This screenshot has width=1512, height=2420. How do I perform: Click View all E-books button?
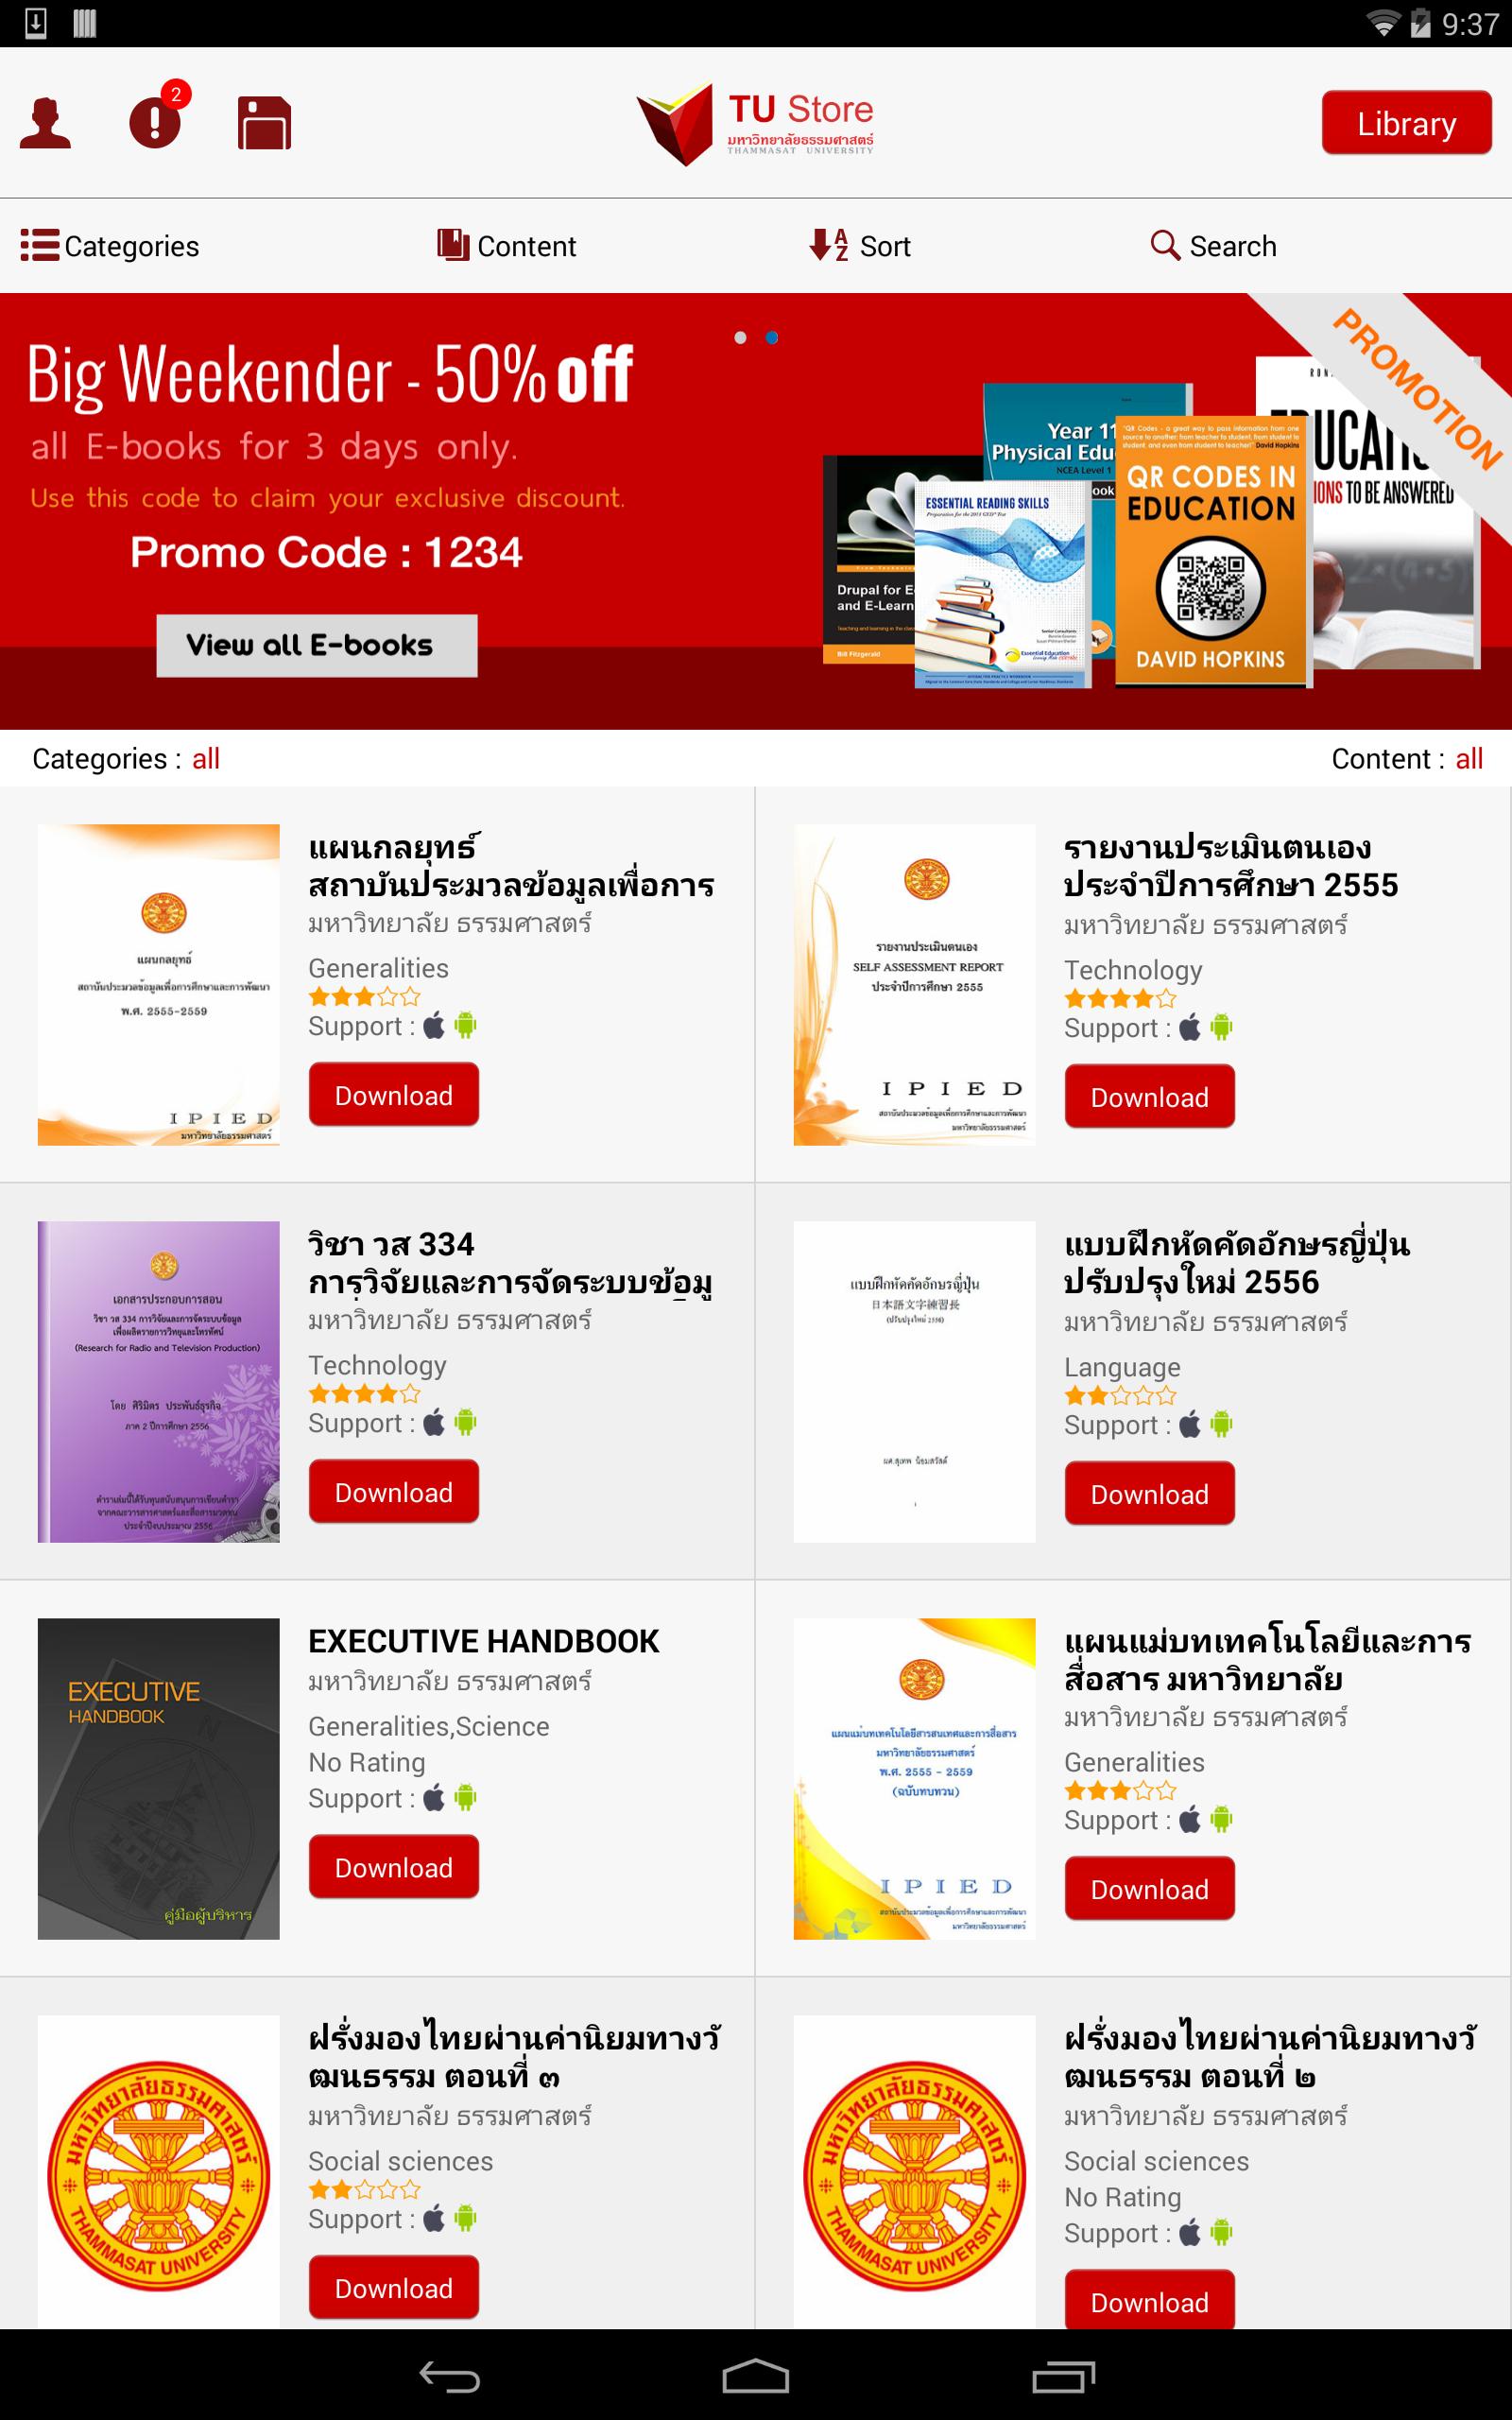click(x=316, y=645)
